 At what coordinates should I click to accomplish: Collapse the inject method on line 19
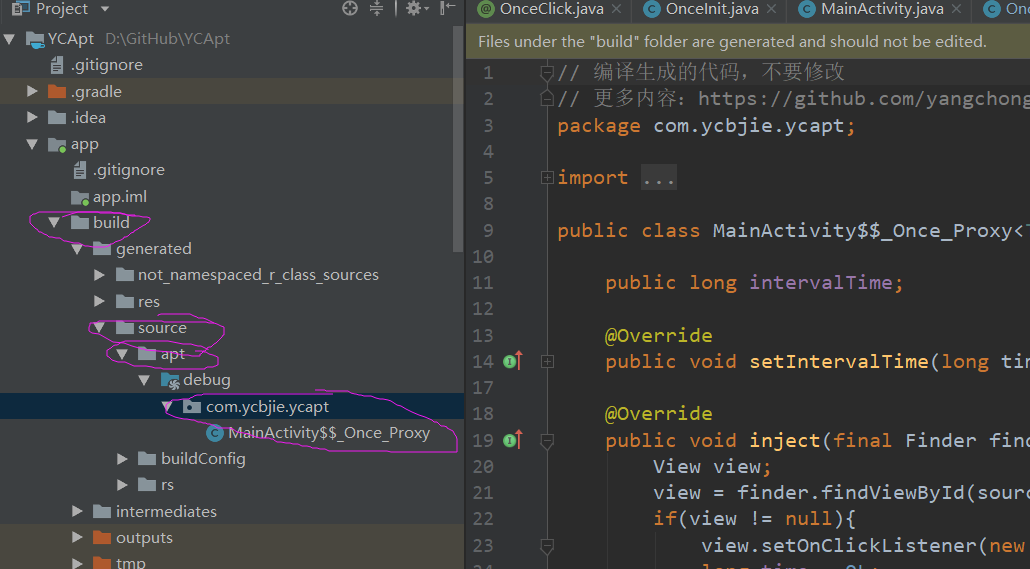[x=547, y=442]
